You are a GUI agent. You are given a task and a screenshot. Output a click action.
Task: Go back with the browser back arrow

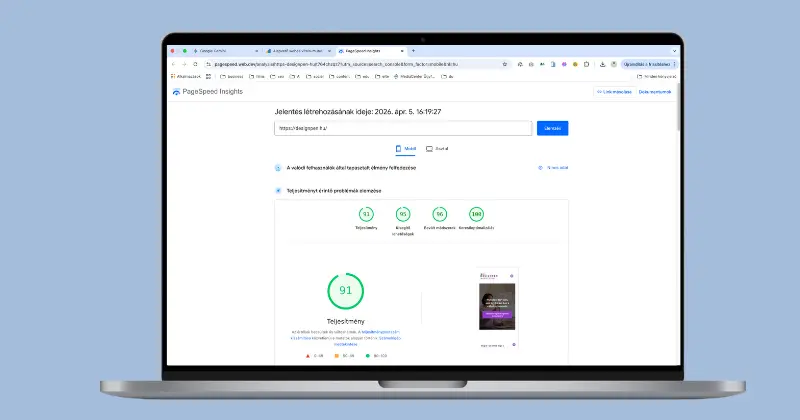[173, 64]
